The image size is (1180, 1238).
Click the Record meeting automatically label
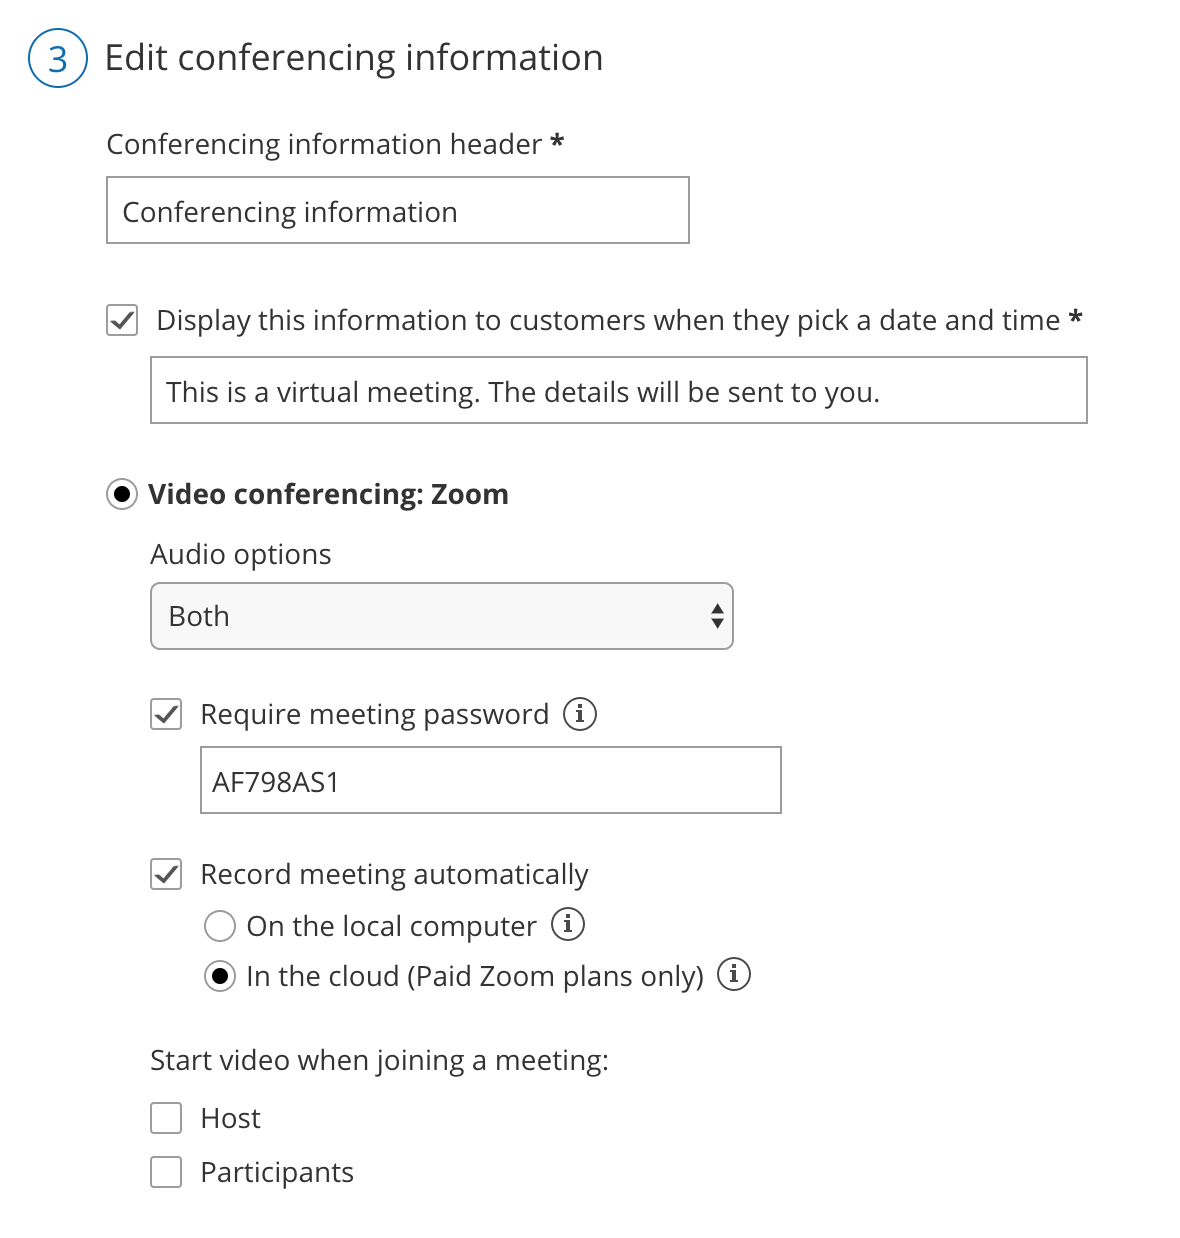394,874
